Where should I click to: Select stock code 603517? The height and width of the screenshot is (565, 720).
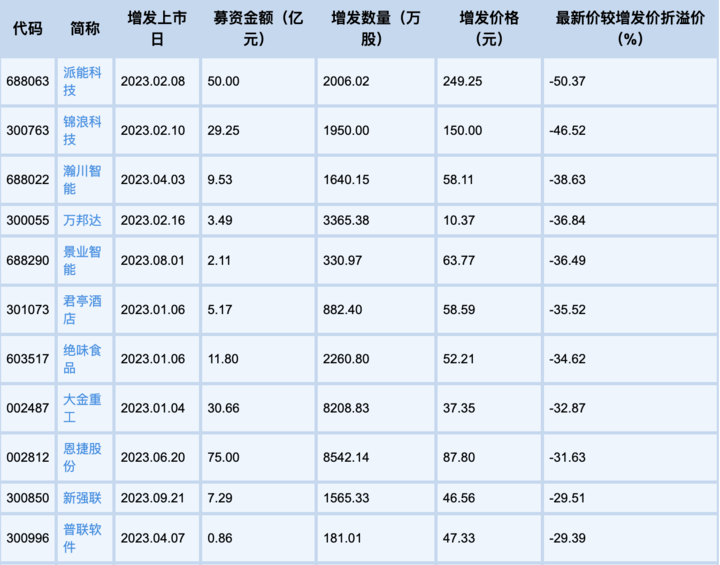pyautogui.click(x=28, y=359)
